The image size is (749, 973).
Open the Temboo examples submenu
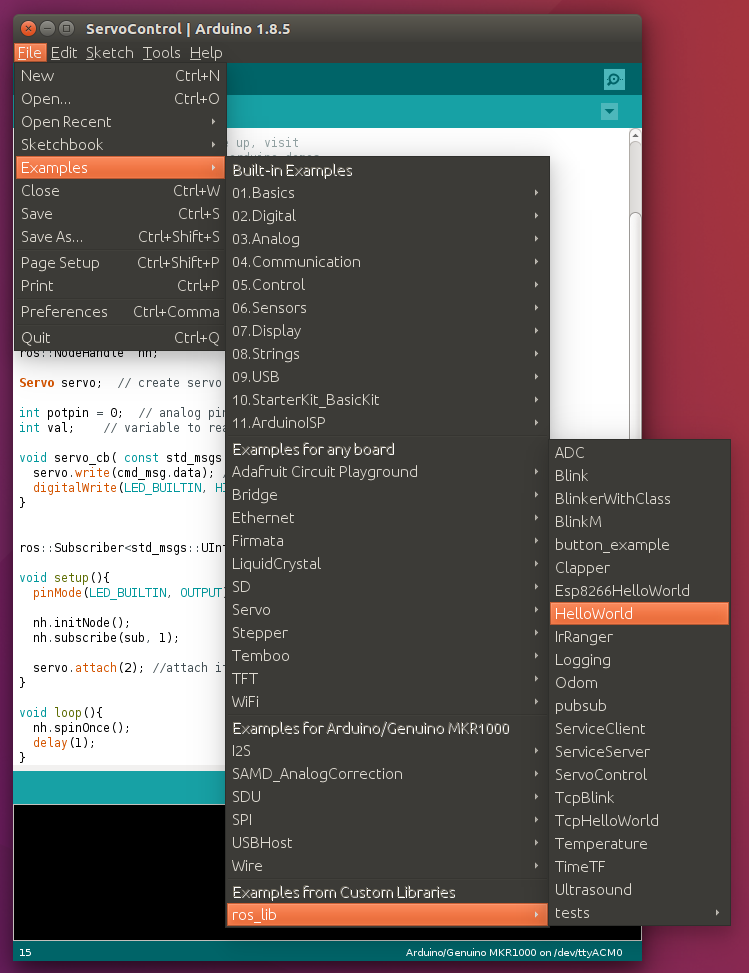coord(387,655)
